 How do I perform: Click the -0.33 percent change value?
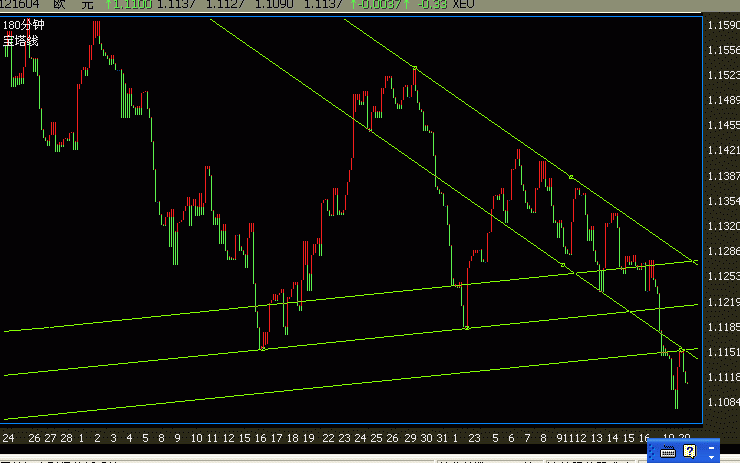(432, 5)
